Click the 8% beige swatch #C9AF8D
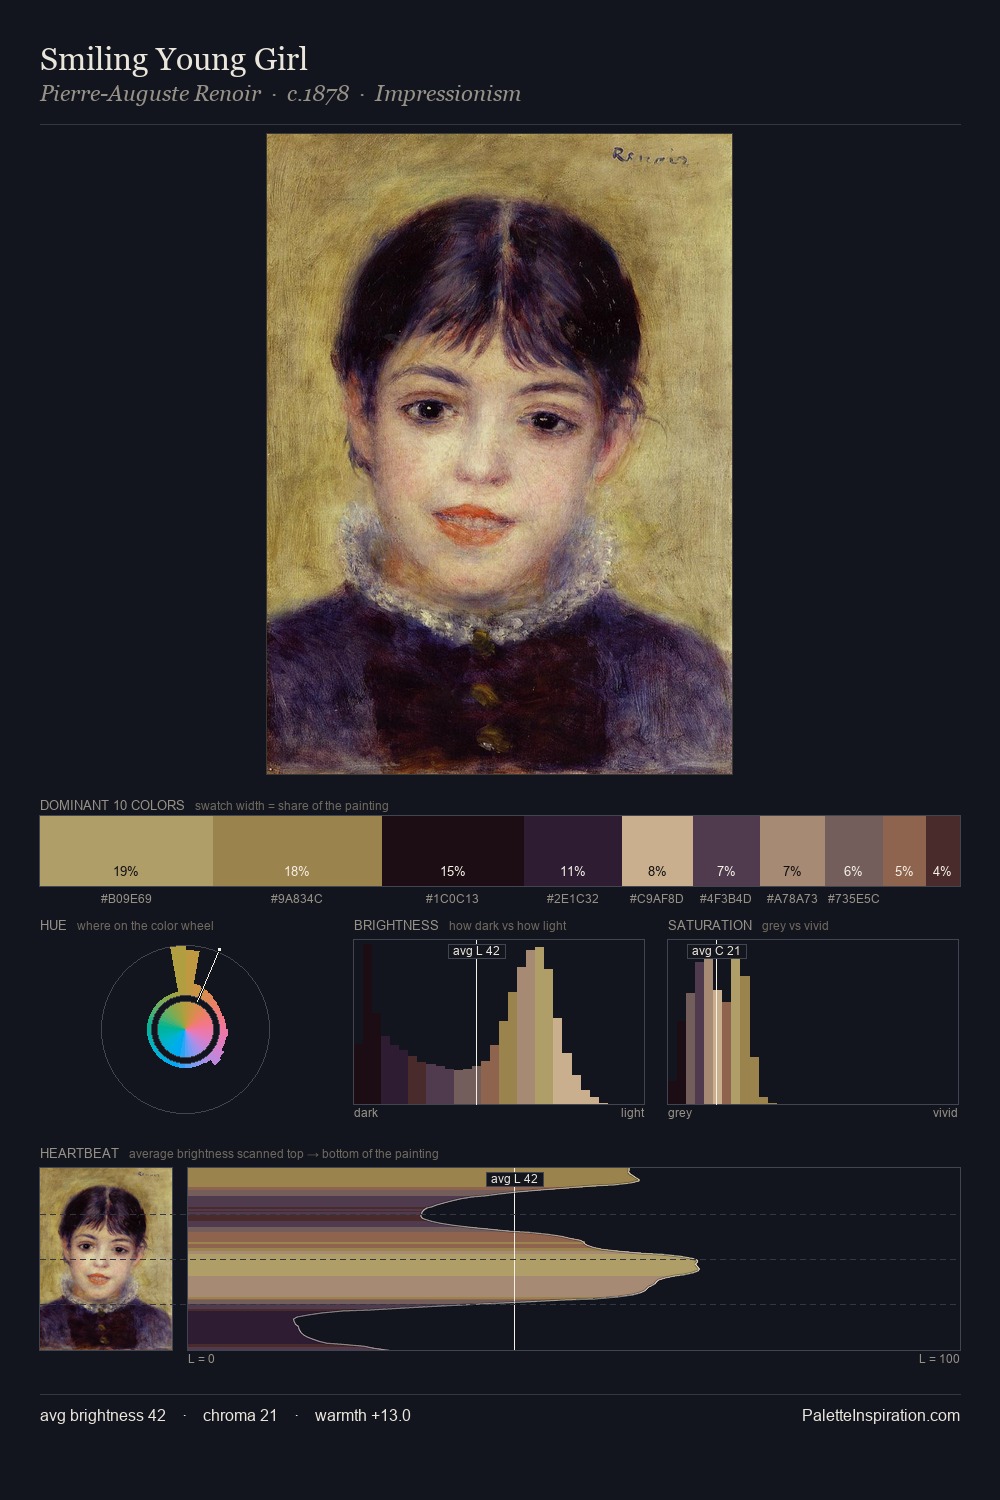This screenshot has height=1500, width=1000. click(x=657, y=851)
